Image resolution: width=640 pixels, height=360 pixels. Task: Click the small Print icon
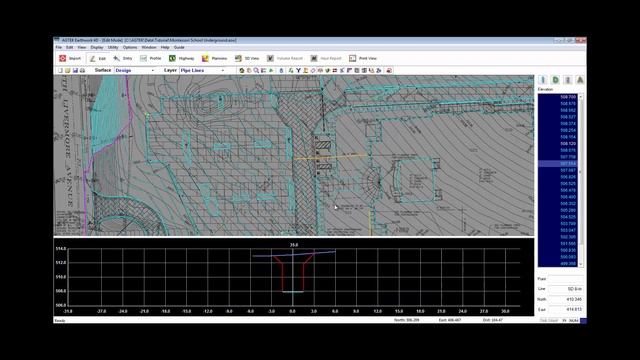[x=82, y=71]
